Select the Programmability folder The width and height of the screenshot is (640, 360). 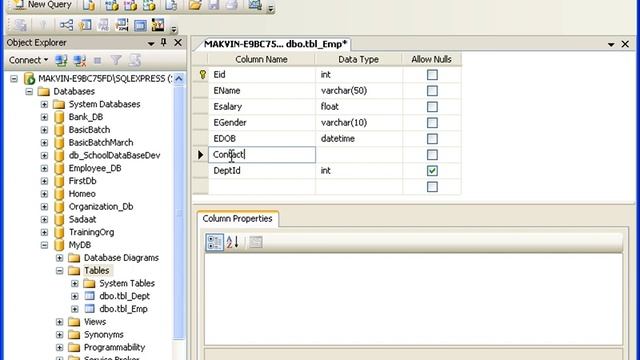pos(114,347)
